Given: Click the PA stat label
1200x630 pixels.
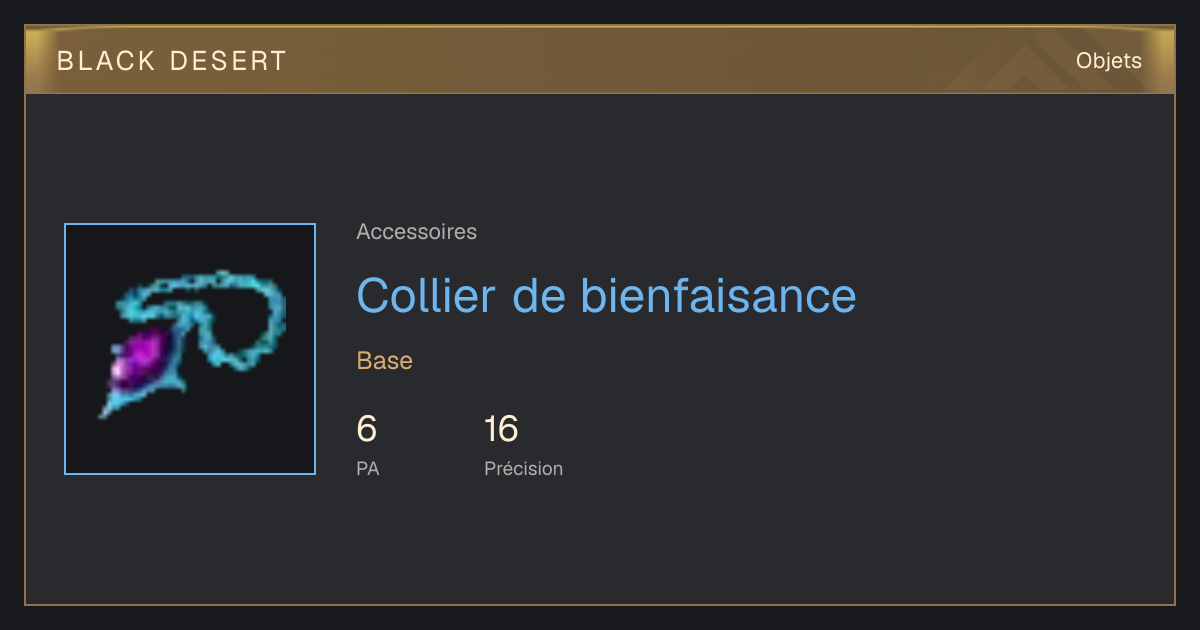Looking at the screenshot, I should (367, 468).
